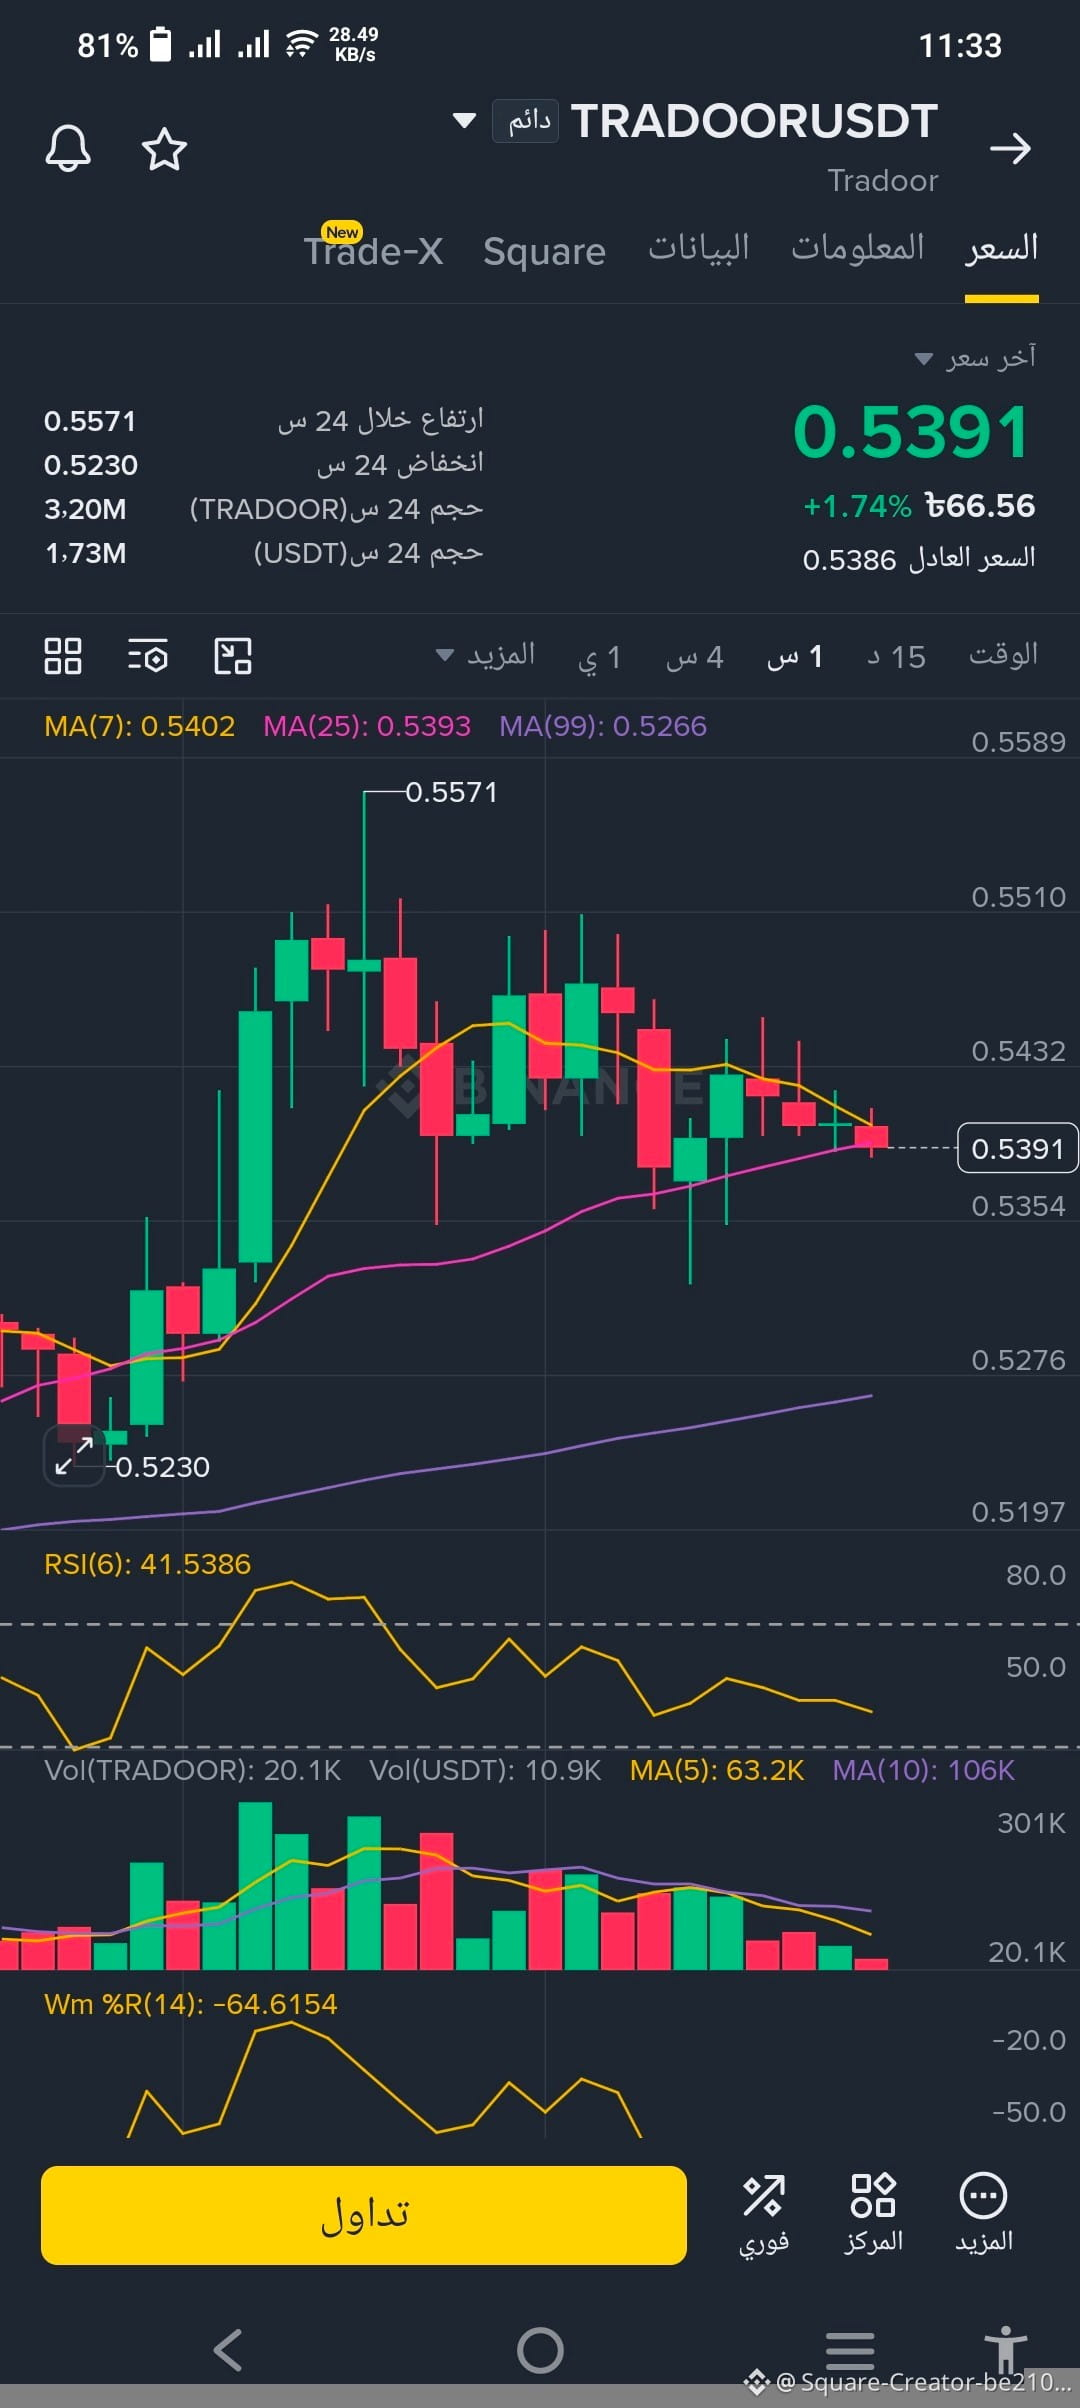1080x2408 pixels.
Task: Tap the 24h TRADOOR volume 3.20M
Action: (x=85, y=509)
